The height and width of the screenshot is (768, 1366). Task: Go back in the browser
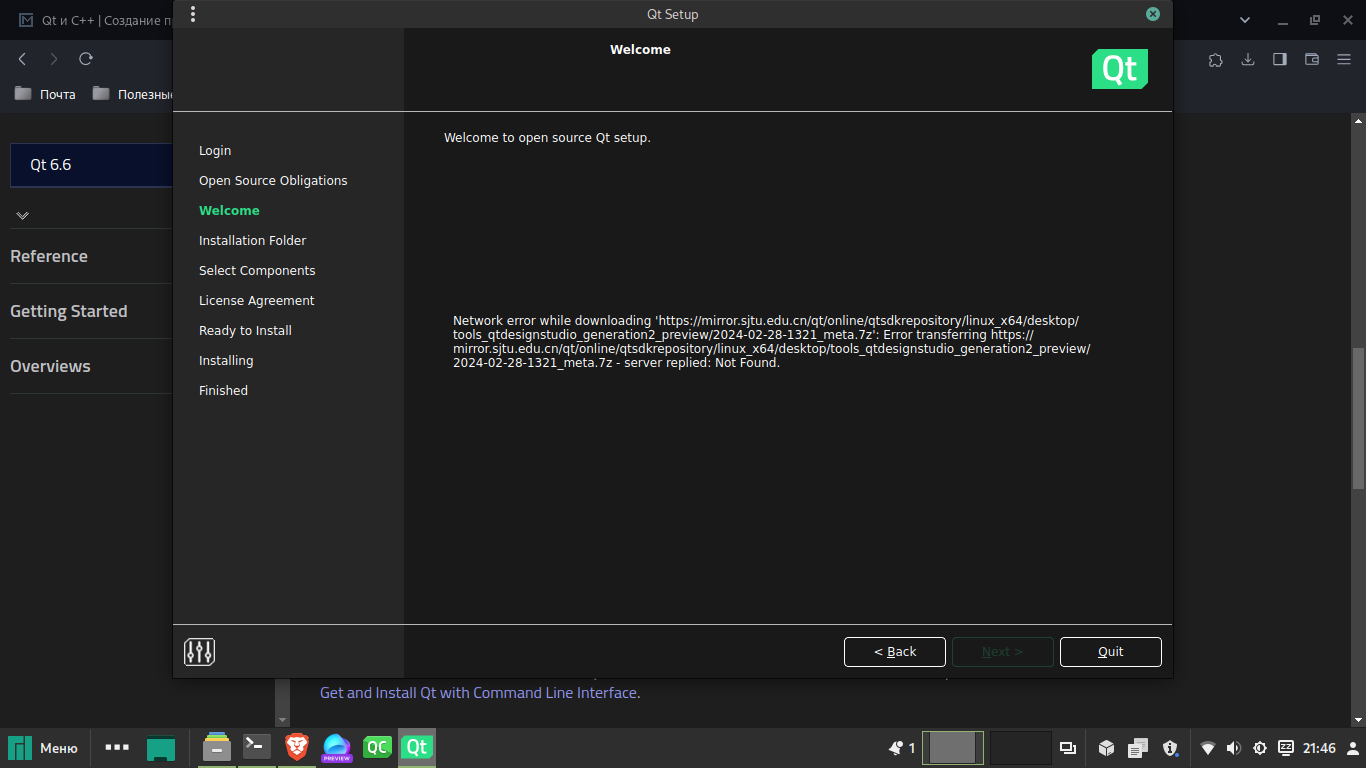[x=23, y=59]
